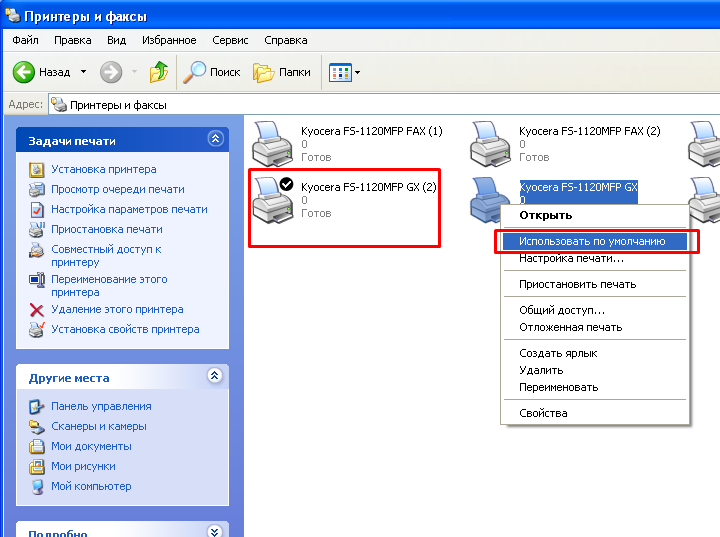
Task: Click Переименование этого принтера link
Action: click(109, 285)
